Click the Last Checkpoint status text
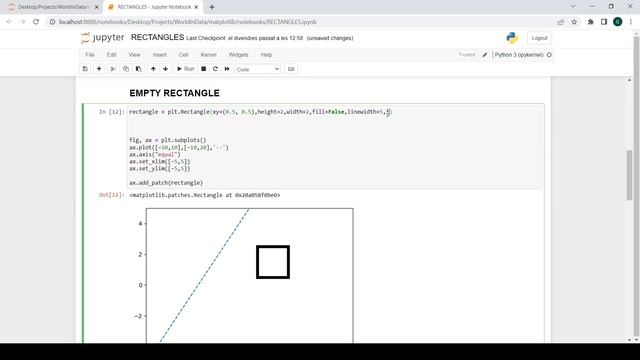 click(244, 38)
